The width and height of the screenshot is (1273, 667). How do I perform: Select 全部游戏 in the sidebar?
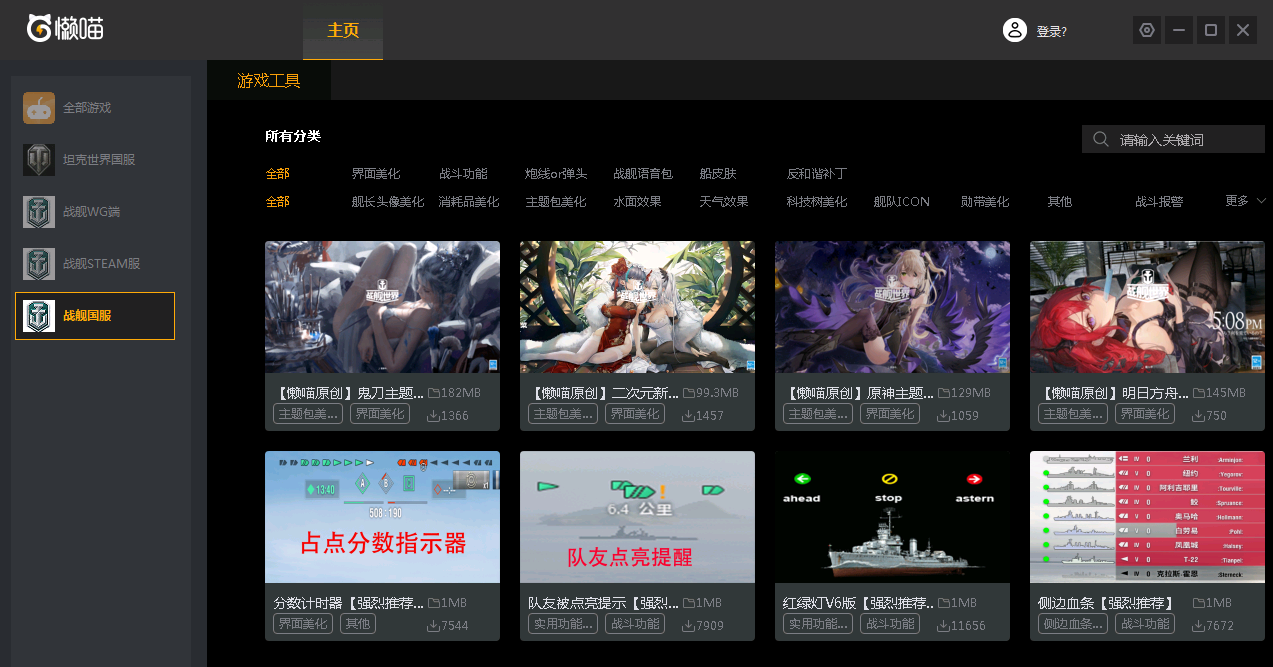pos(95,108)
